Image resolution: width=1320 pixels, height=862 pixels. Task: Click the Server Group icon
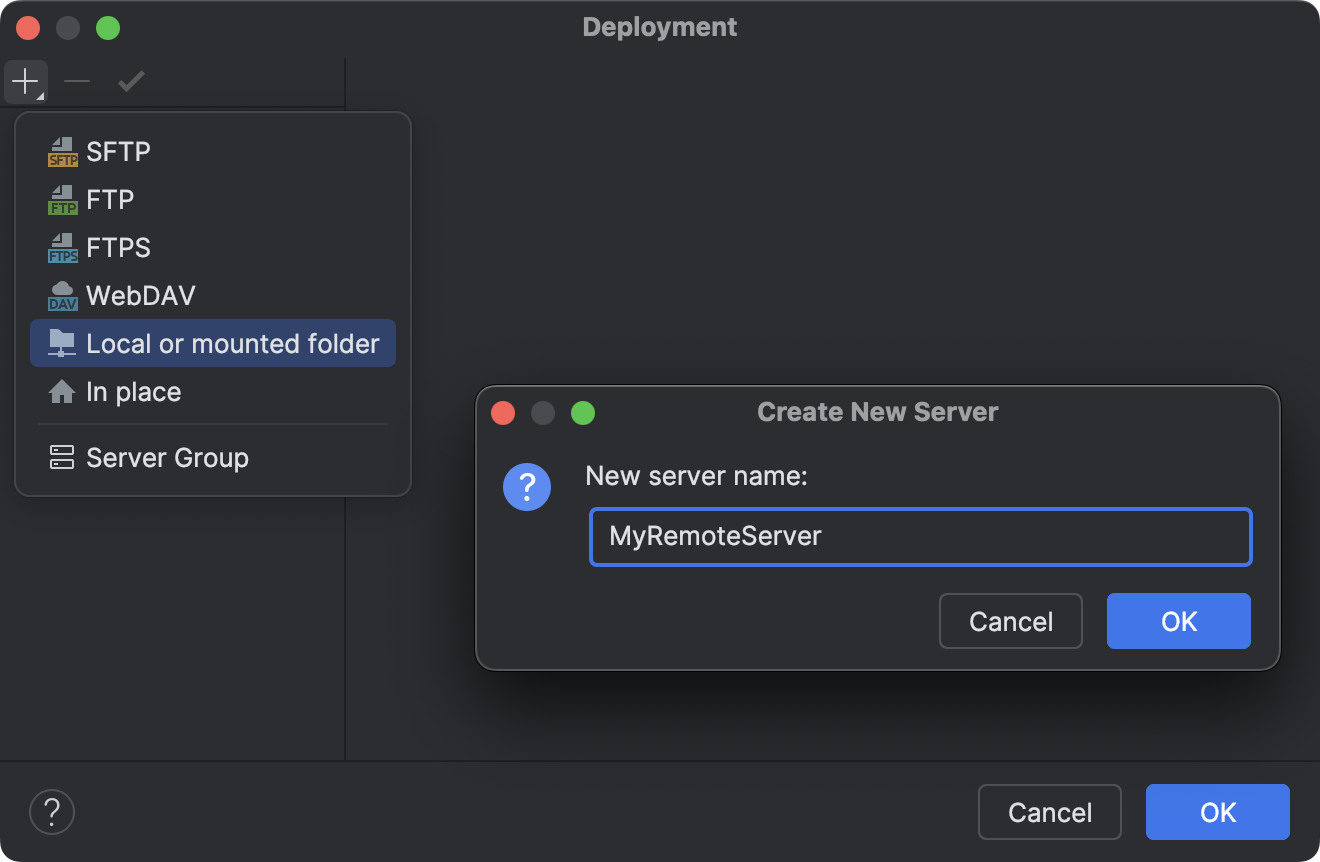(62, 457)
